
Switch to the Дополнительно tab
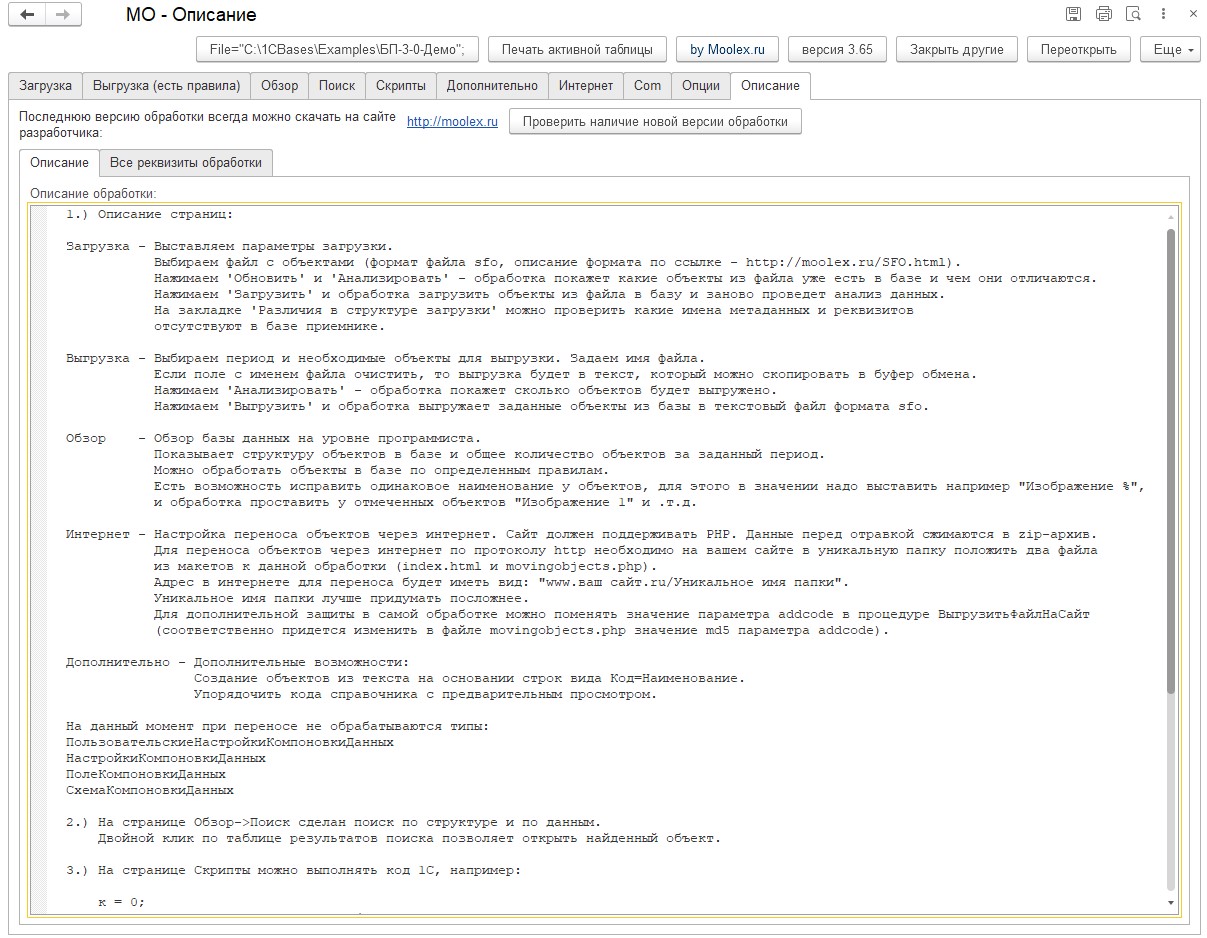coord(492,86)
